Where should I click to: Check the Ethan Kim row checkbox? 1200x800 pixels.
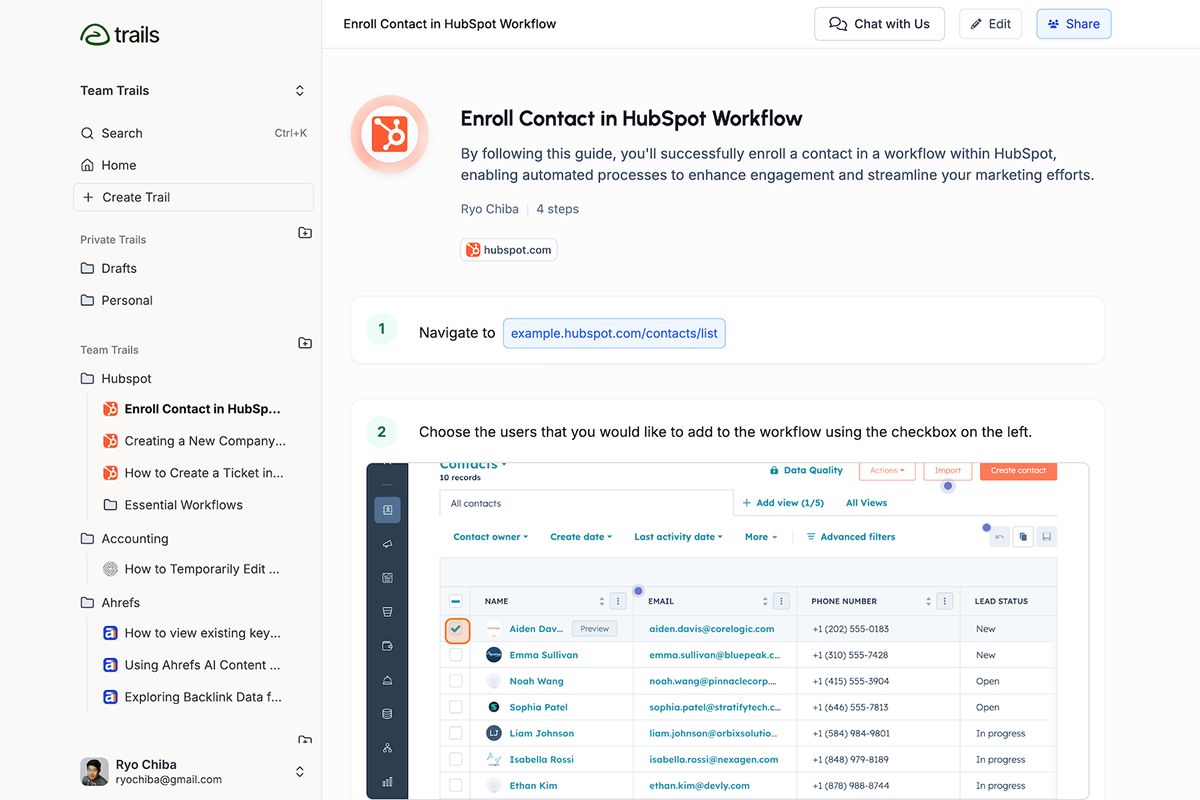tap(456, 785)
